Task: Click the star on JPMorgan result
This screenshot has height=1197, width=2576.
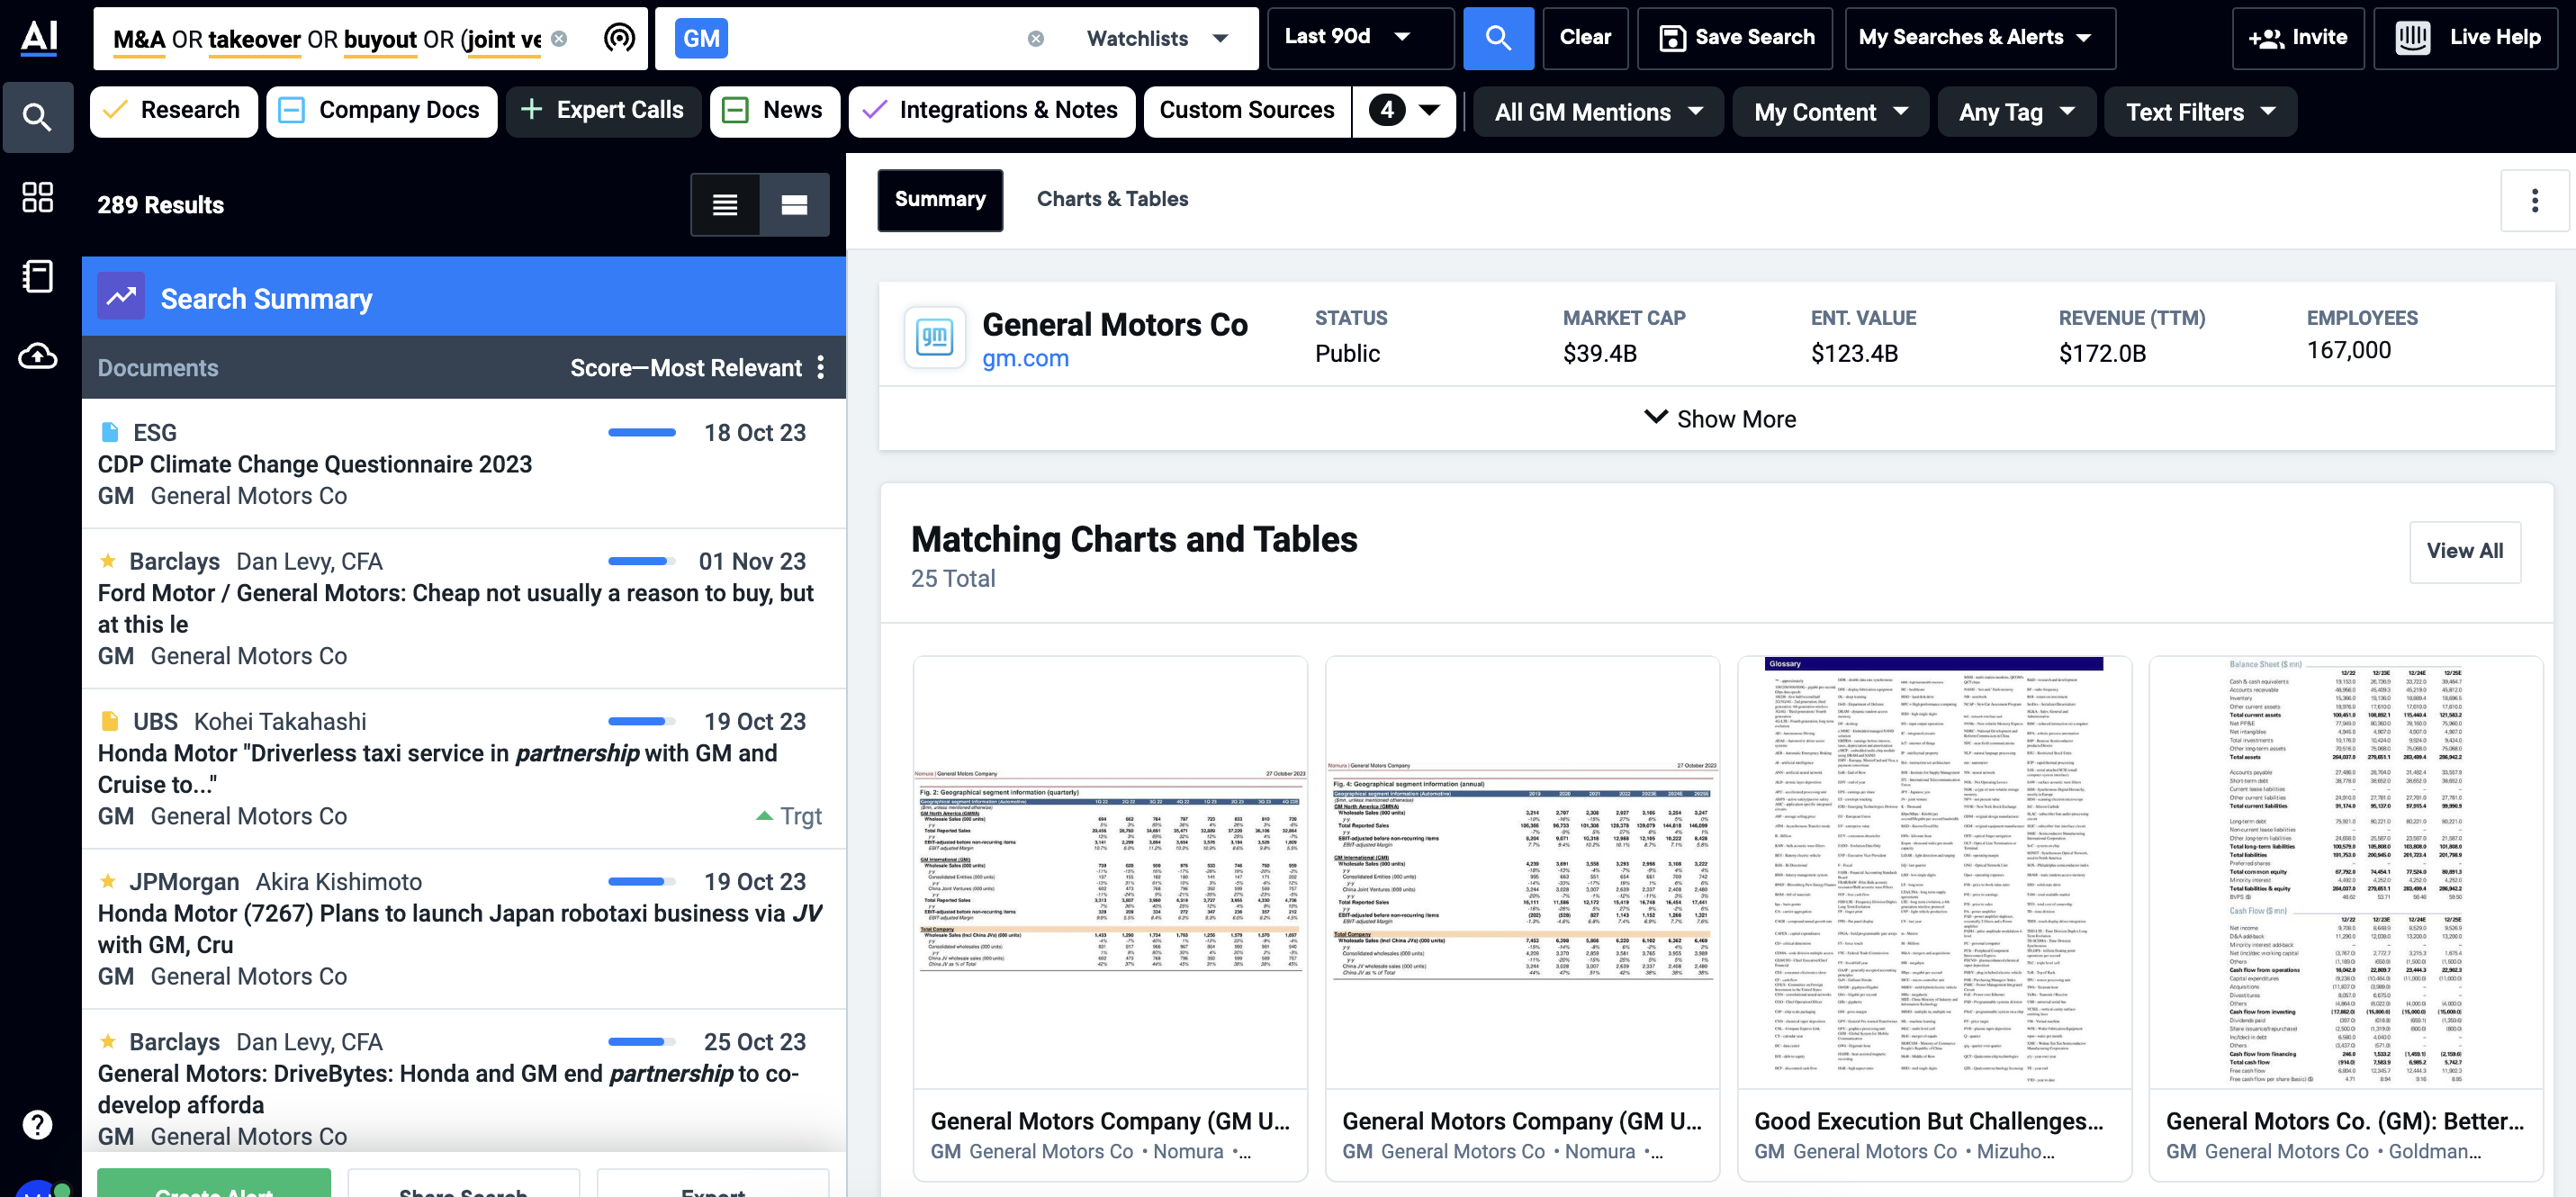Action: pyautogui.click(x=108, y=882)
